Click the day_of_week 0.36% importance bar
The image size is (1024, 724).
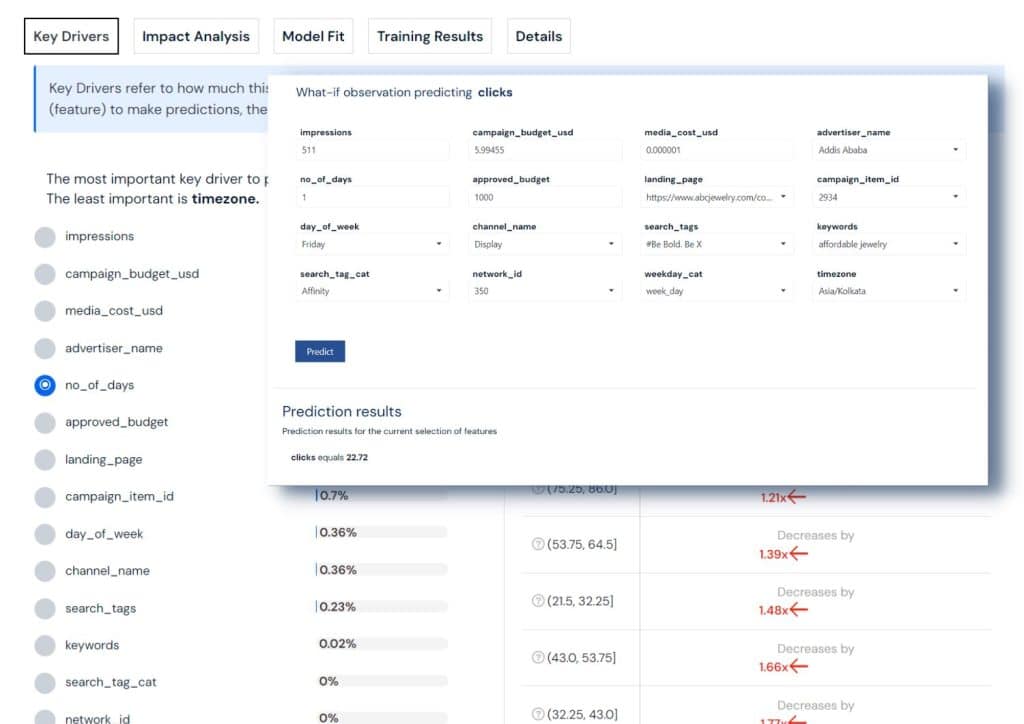point(381,533)
